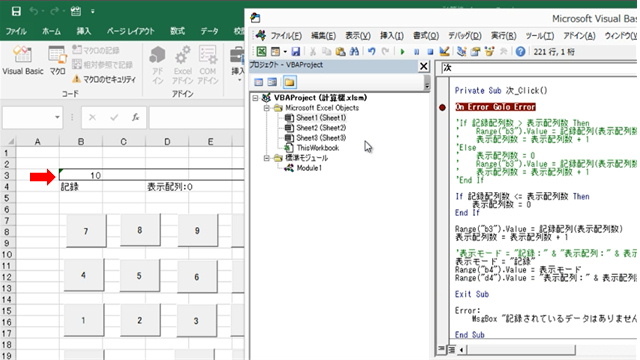Click the Insert UserForm icon in VBA toolbar
This screenshot has height=360, width=640.
(x=276, y=51)
